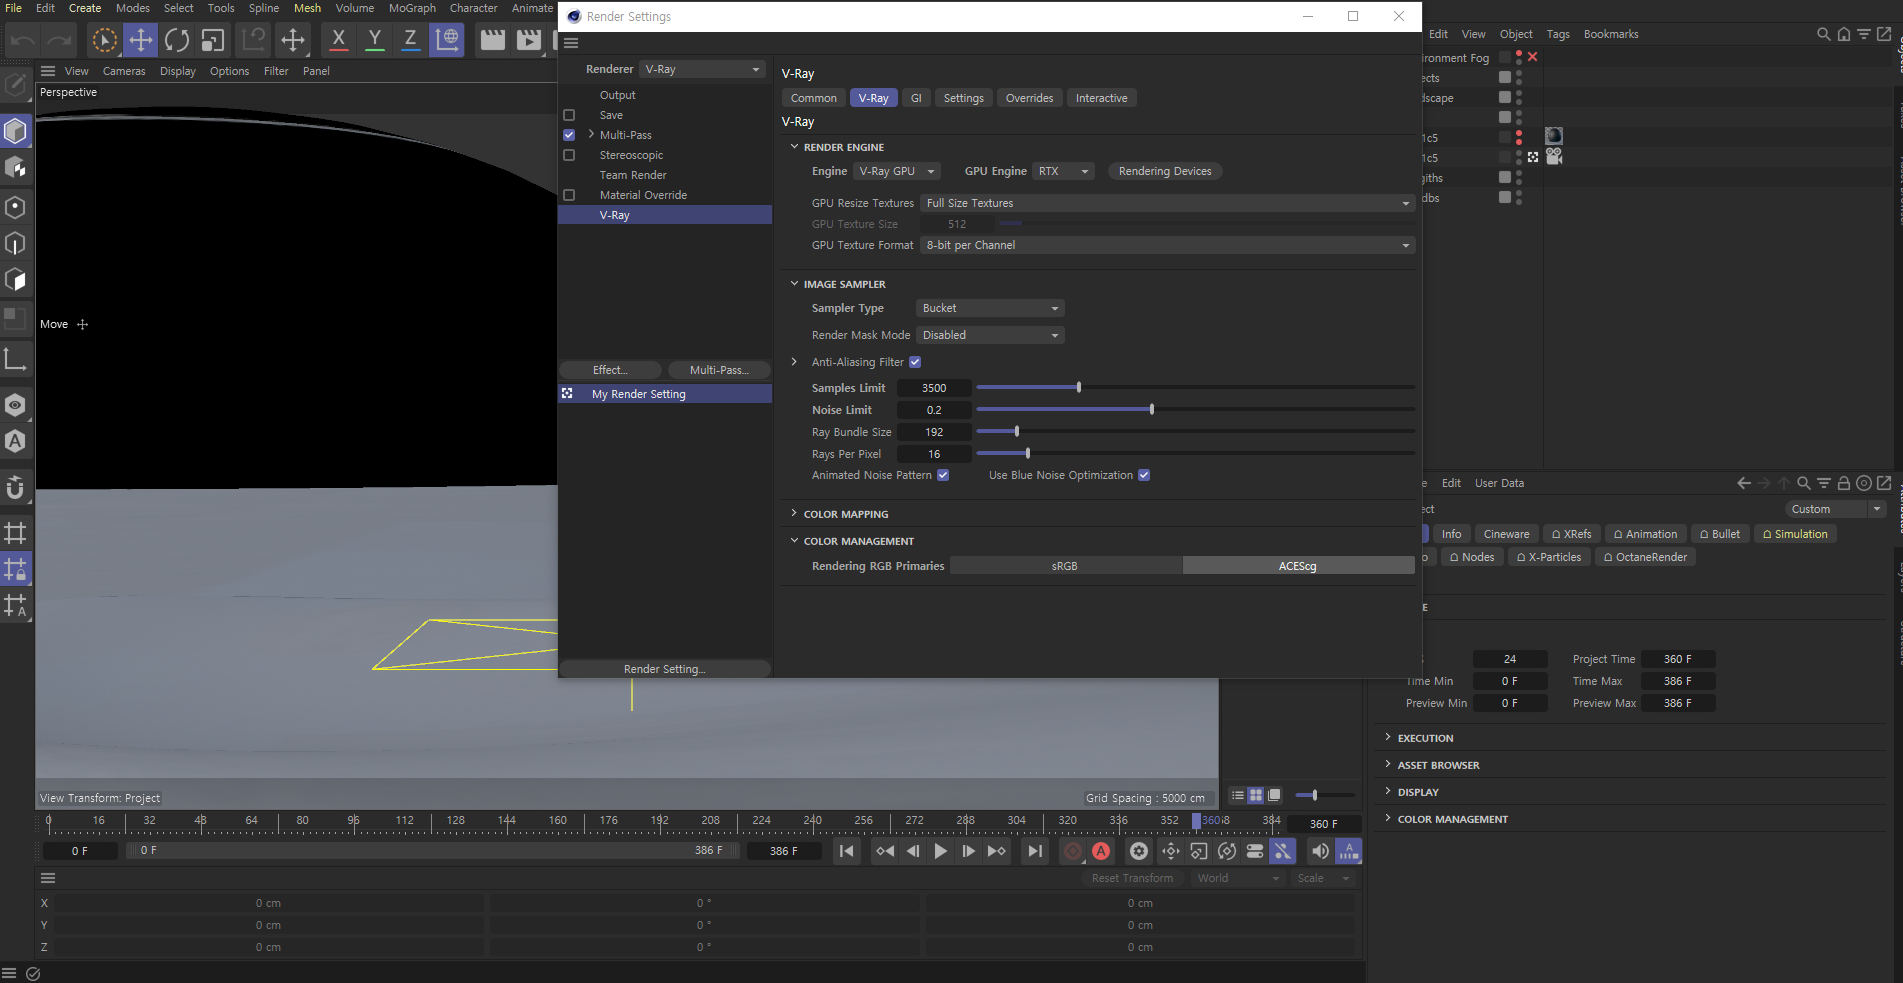Expand the Color Mapping section
Image resolution: width=1903 pixels, height=983 pixels.
point(794,514)
